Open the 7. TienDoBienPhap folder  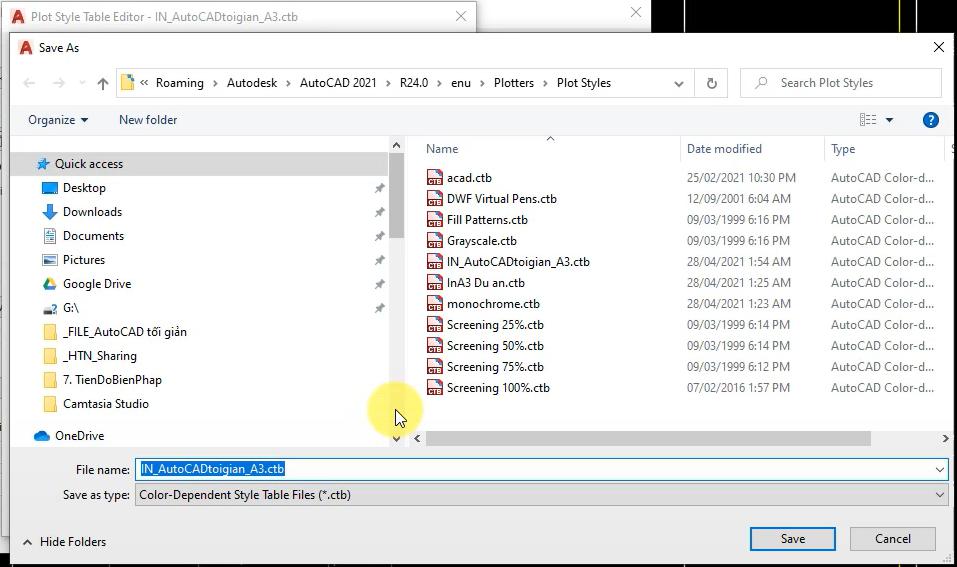point(112,380)
